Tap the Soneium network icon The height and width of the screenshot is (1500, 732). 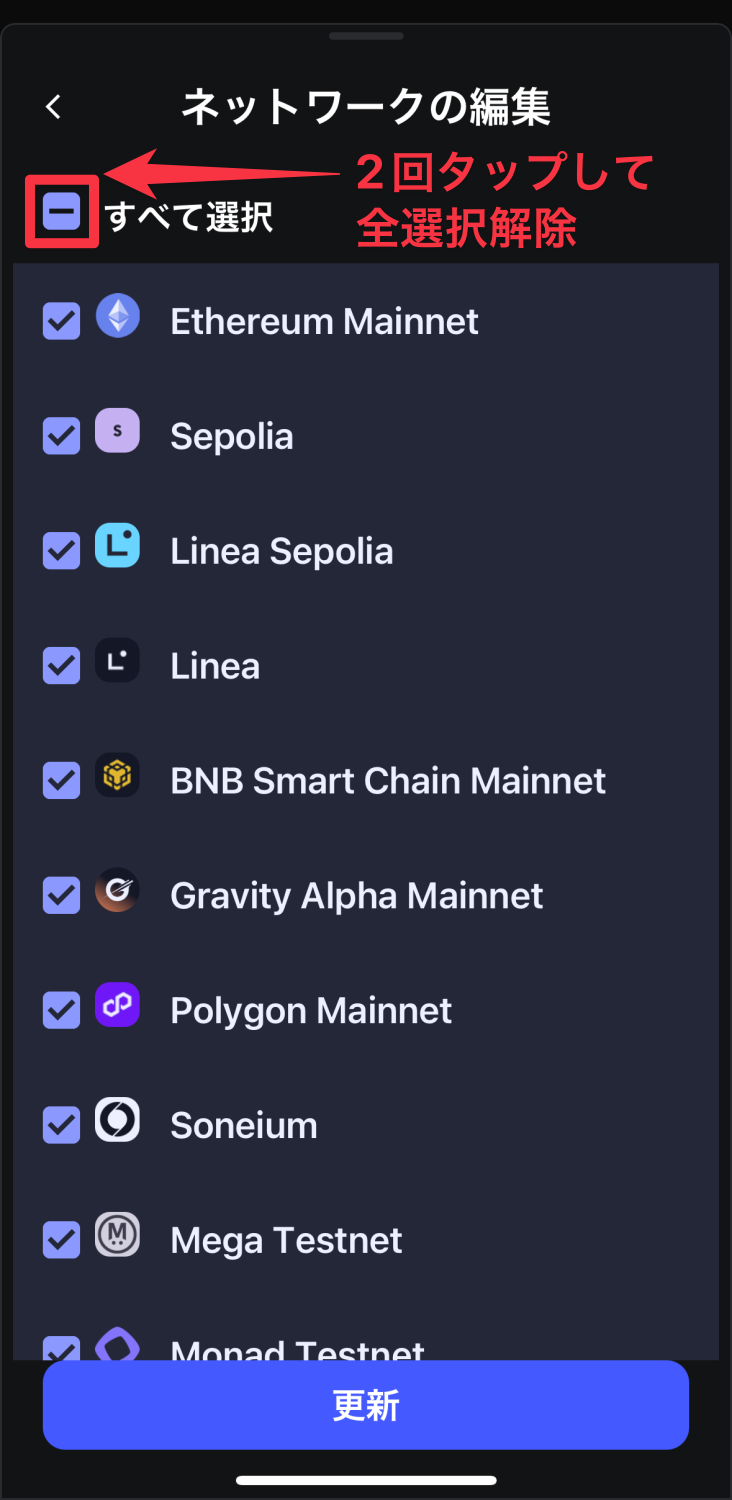pos(118,1121)
